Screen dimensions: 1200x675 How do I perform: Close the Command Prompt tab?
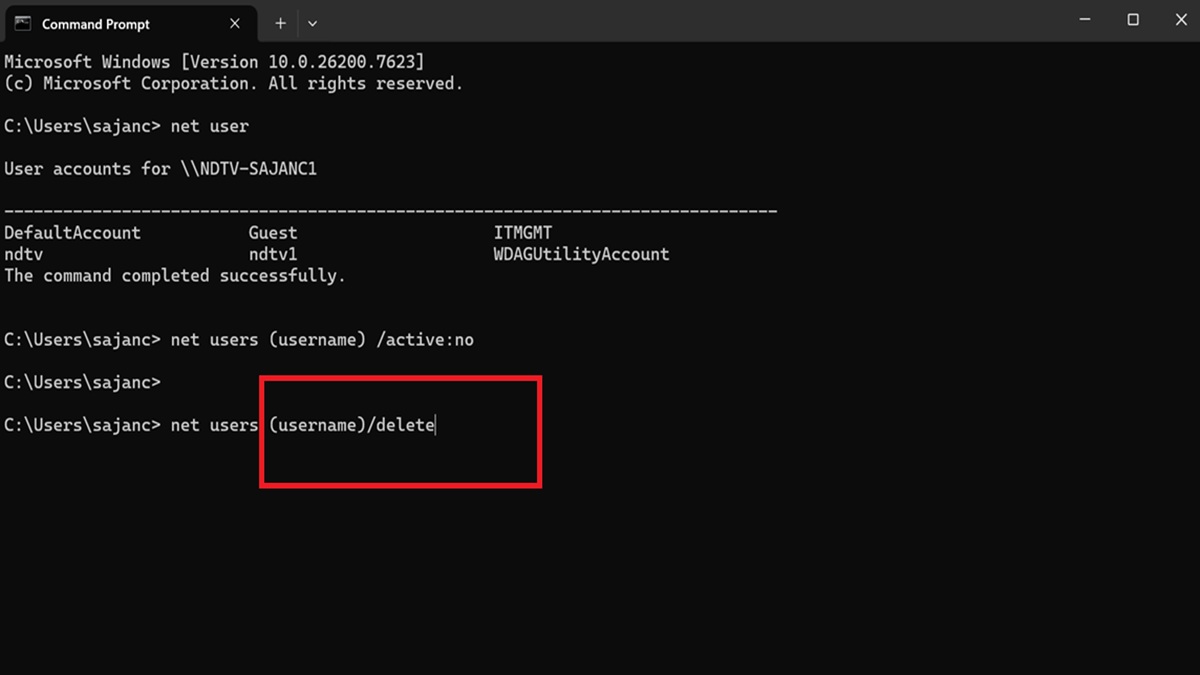coord(235,23)
